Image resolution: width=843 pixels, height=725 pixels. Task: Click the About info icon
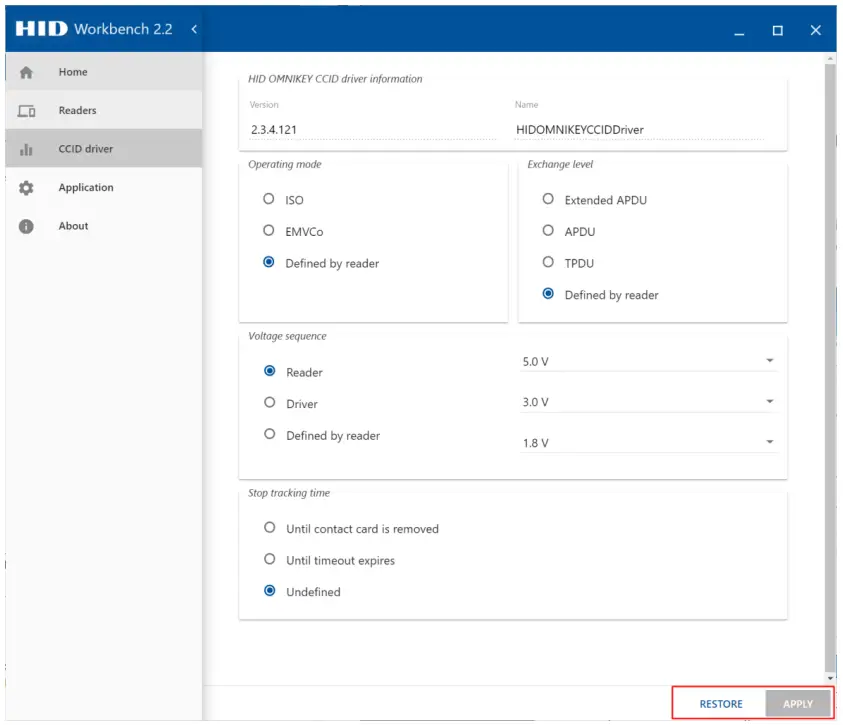pyautogui.click(x=27, y=227)
